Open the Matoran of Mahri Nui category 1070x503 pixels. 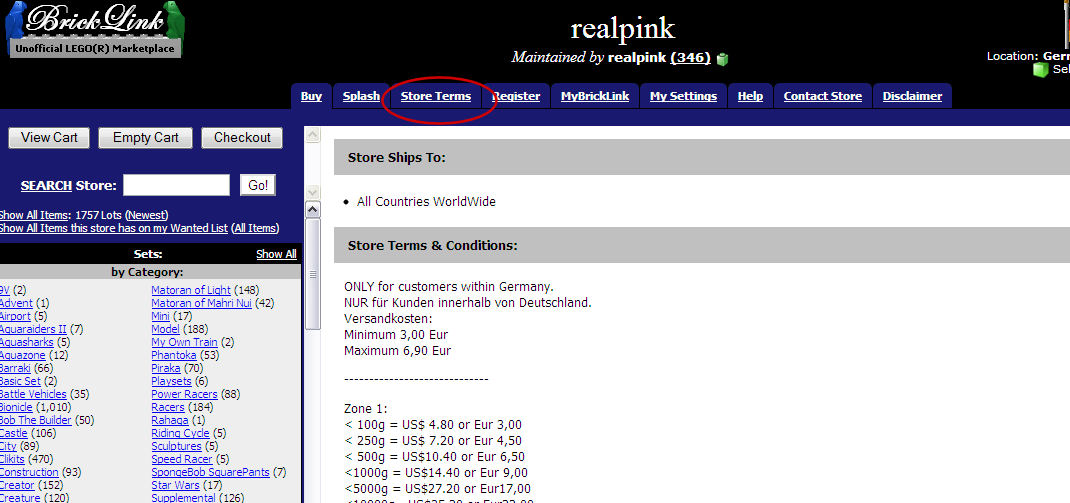pos(201,303)
